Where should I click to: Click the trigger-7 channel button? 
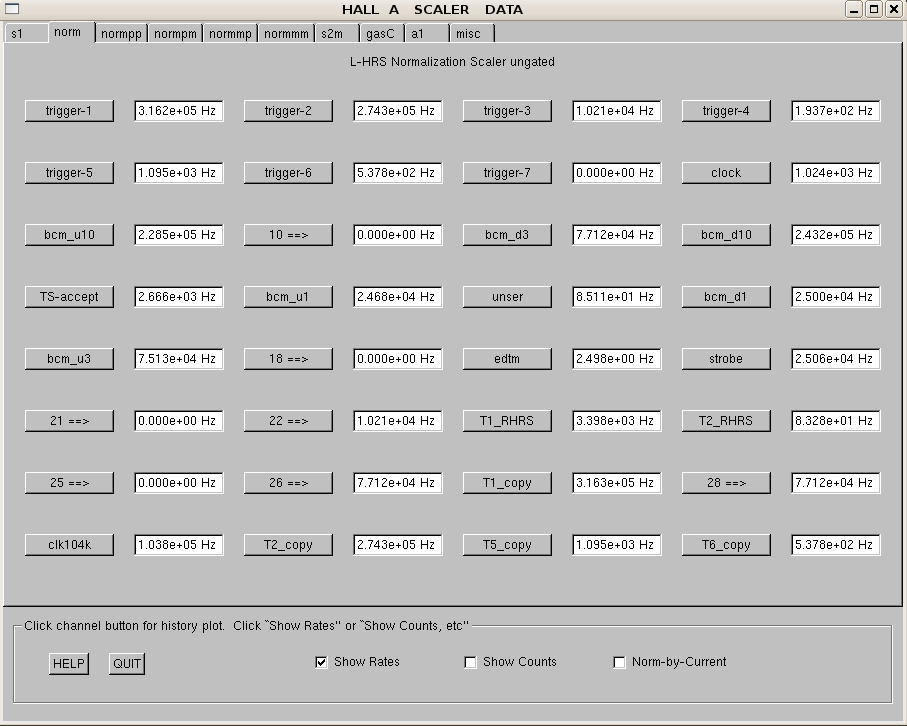[507, 172]
